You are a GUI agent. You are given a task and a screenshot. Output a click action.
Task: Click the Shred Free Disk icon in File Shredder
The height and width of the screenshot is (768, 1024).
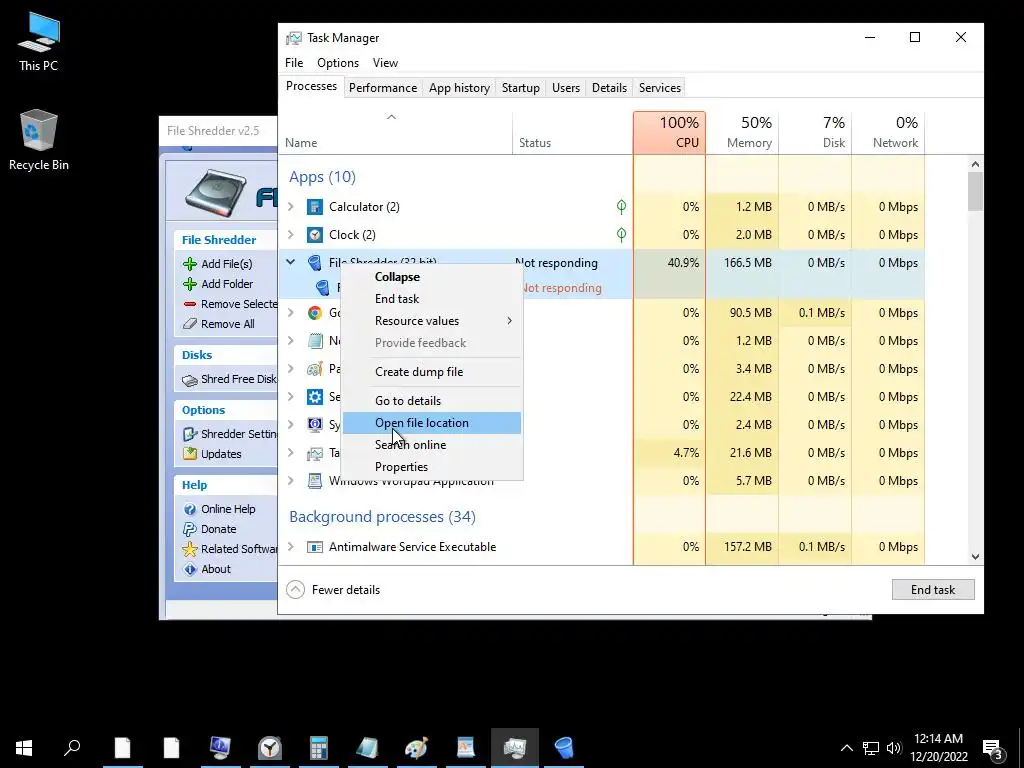[x=190, y=379]
